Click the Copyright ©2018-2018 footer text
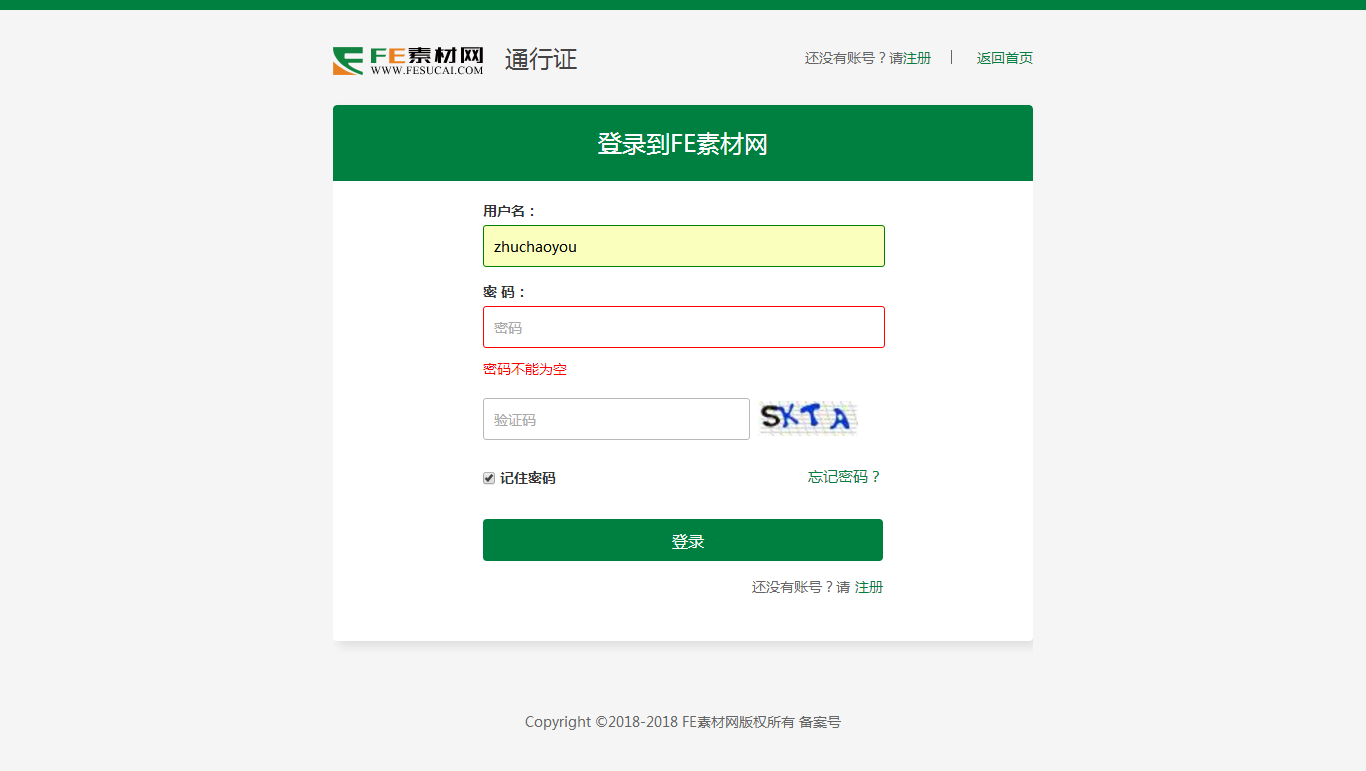Screen dimensions: 1366x771 pyautogui.click(x=601, y=722)
